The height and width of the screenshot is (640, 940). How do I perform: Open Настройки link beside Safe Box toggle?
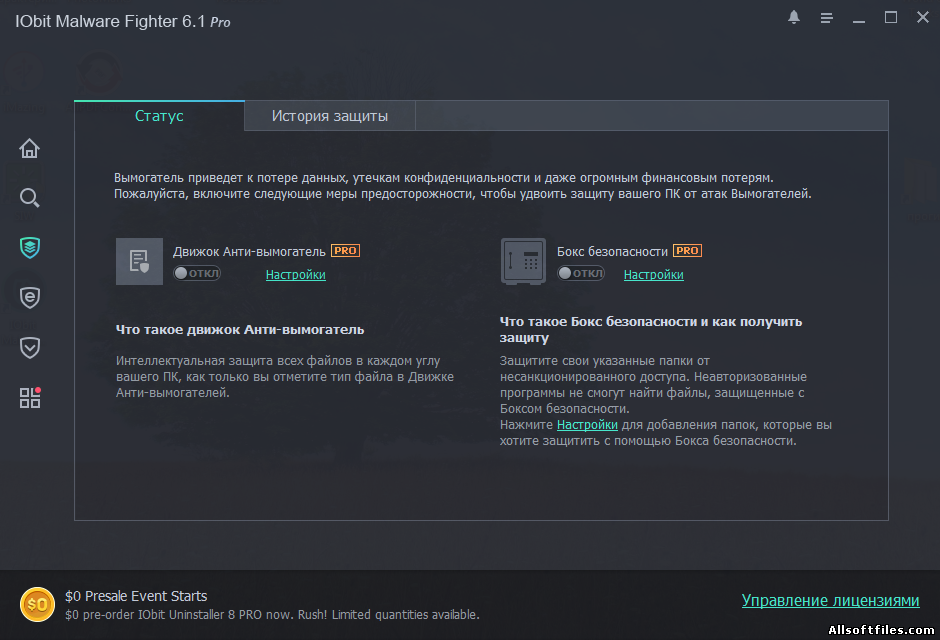click(653, 274)
